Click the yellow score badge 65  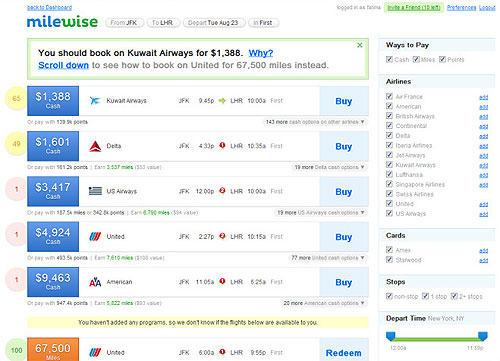click(16, 99)
